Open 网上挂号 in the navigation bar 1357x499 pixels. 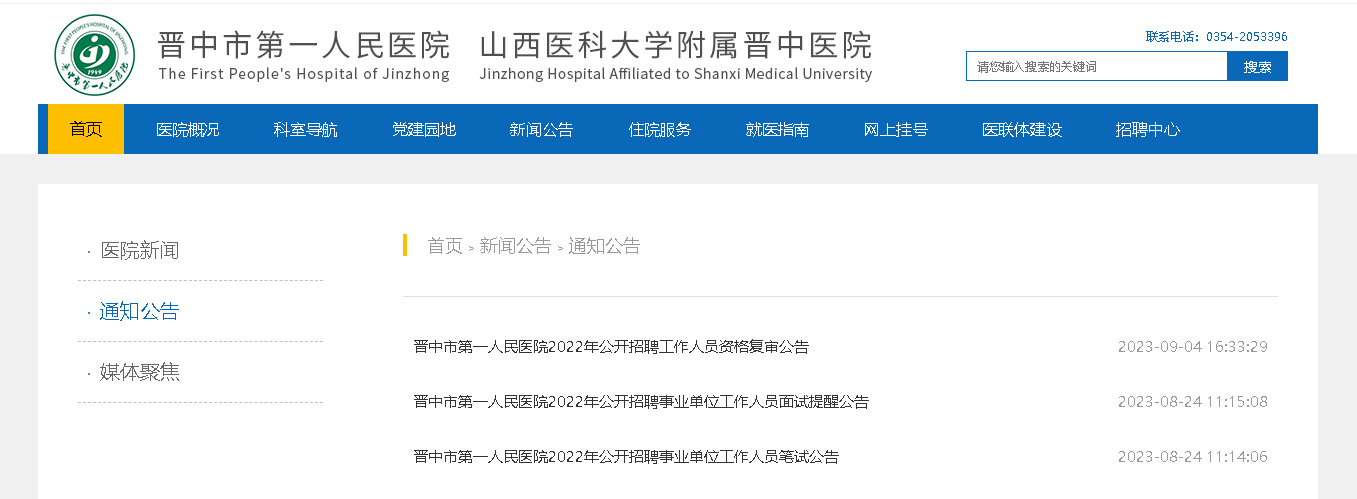pos(895,129)
